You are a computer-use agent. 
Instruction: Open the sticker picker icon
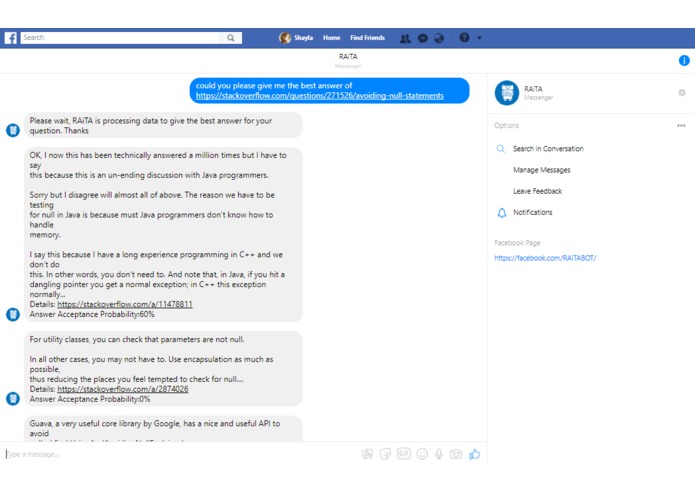[385, 454]
